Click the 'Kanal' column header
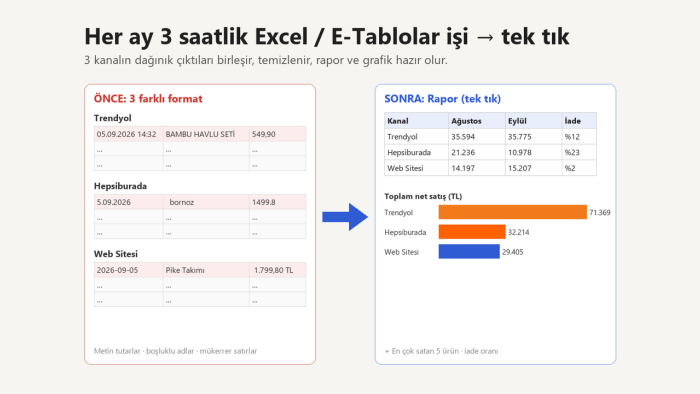700x394 pixels. pos(416,121)
